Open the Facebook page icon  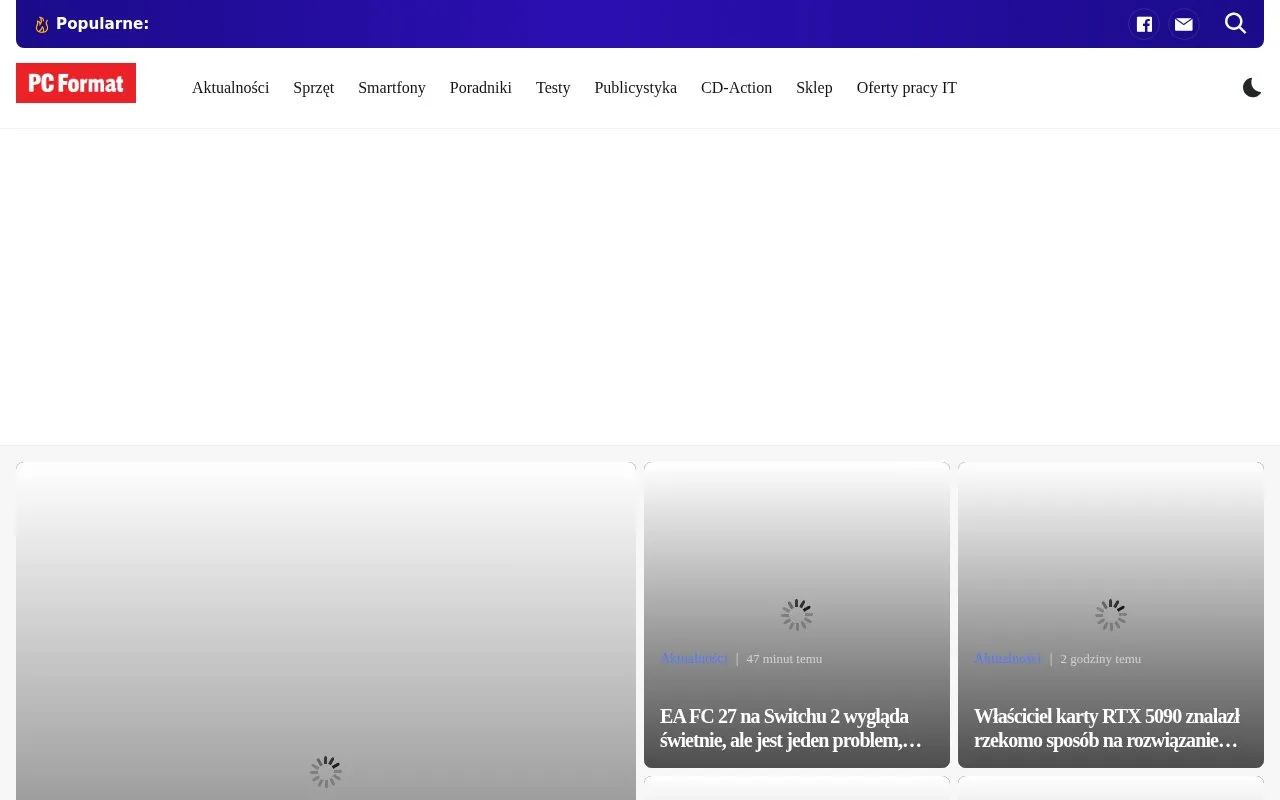[1144, 24]
